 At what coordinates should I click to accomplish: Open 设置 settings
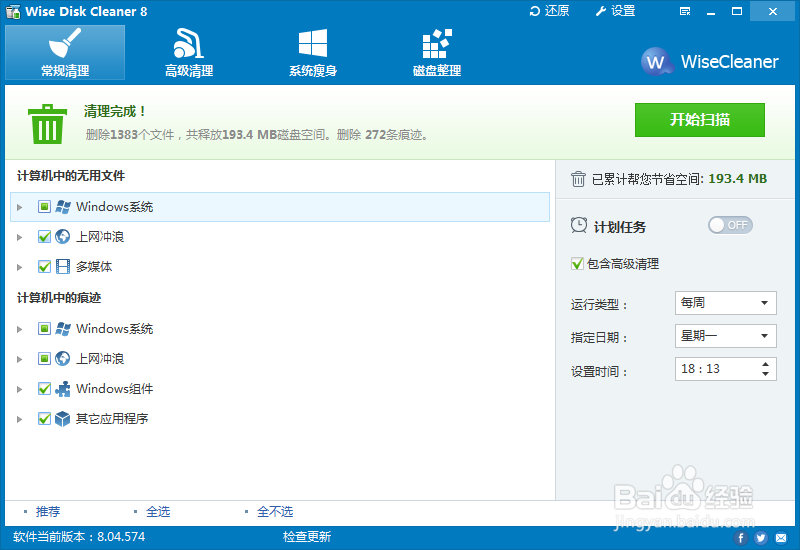pos(615,11)
